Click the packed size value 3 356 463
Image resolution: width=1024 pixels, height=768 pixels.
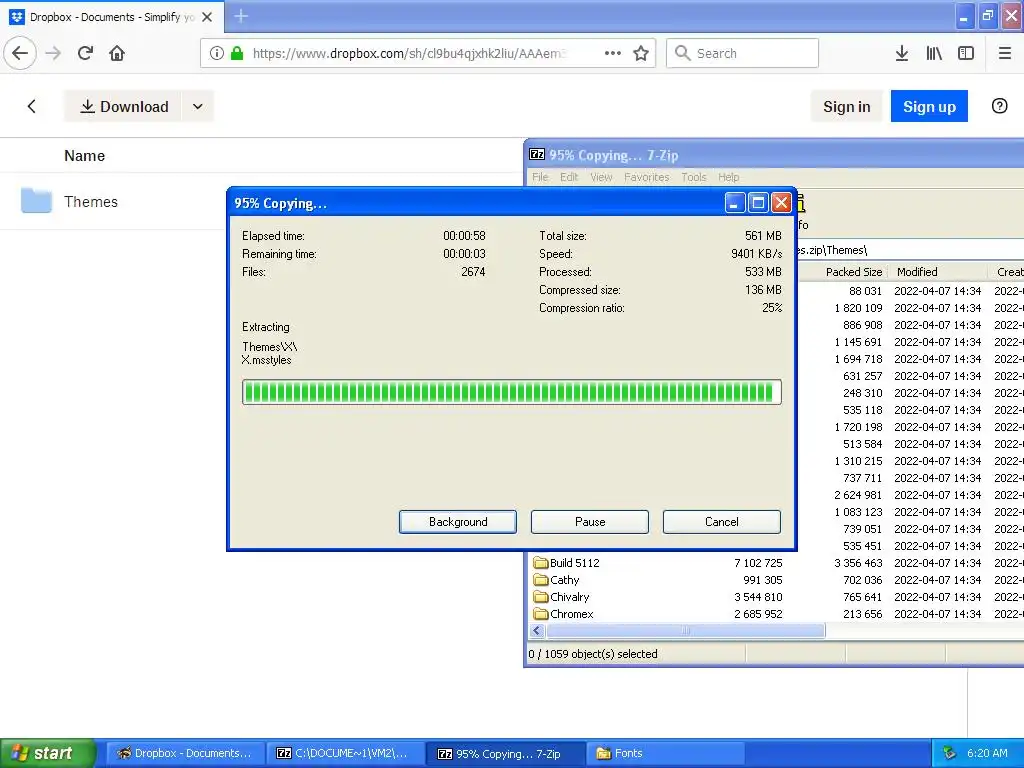(x=857, y=563)
